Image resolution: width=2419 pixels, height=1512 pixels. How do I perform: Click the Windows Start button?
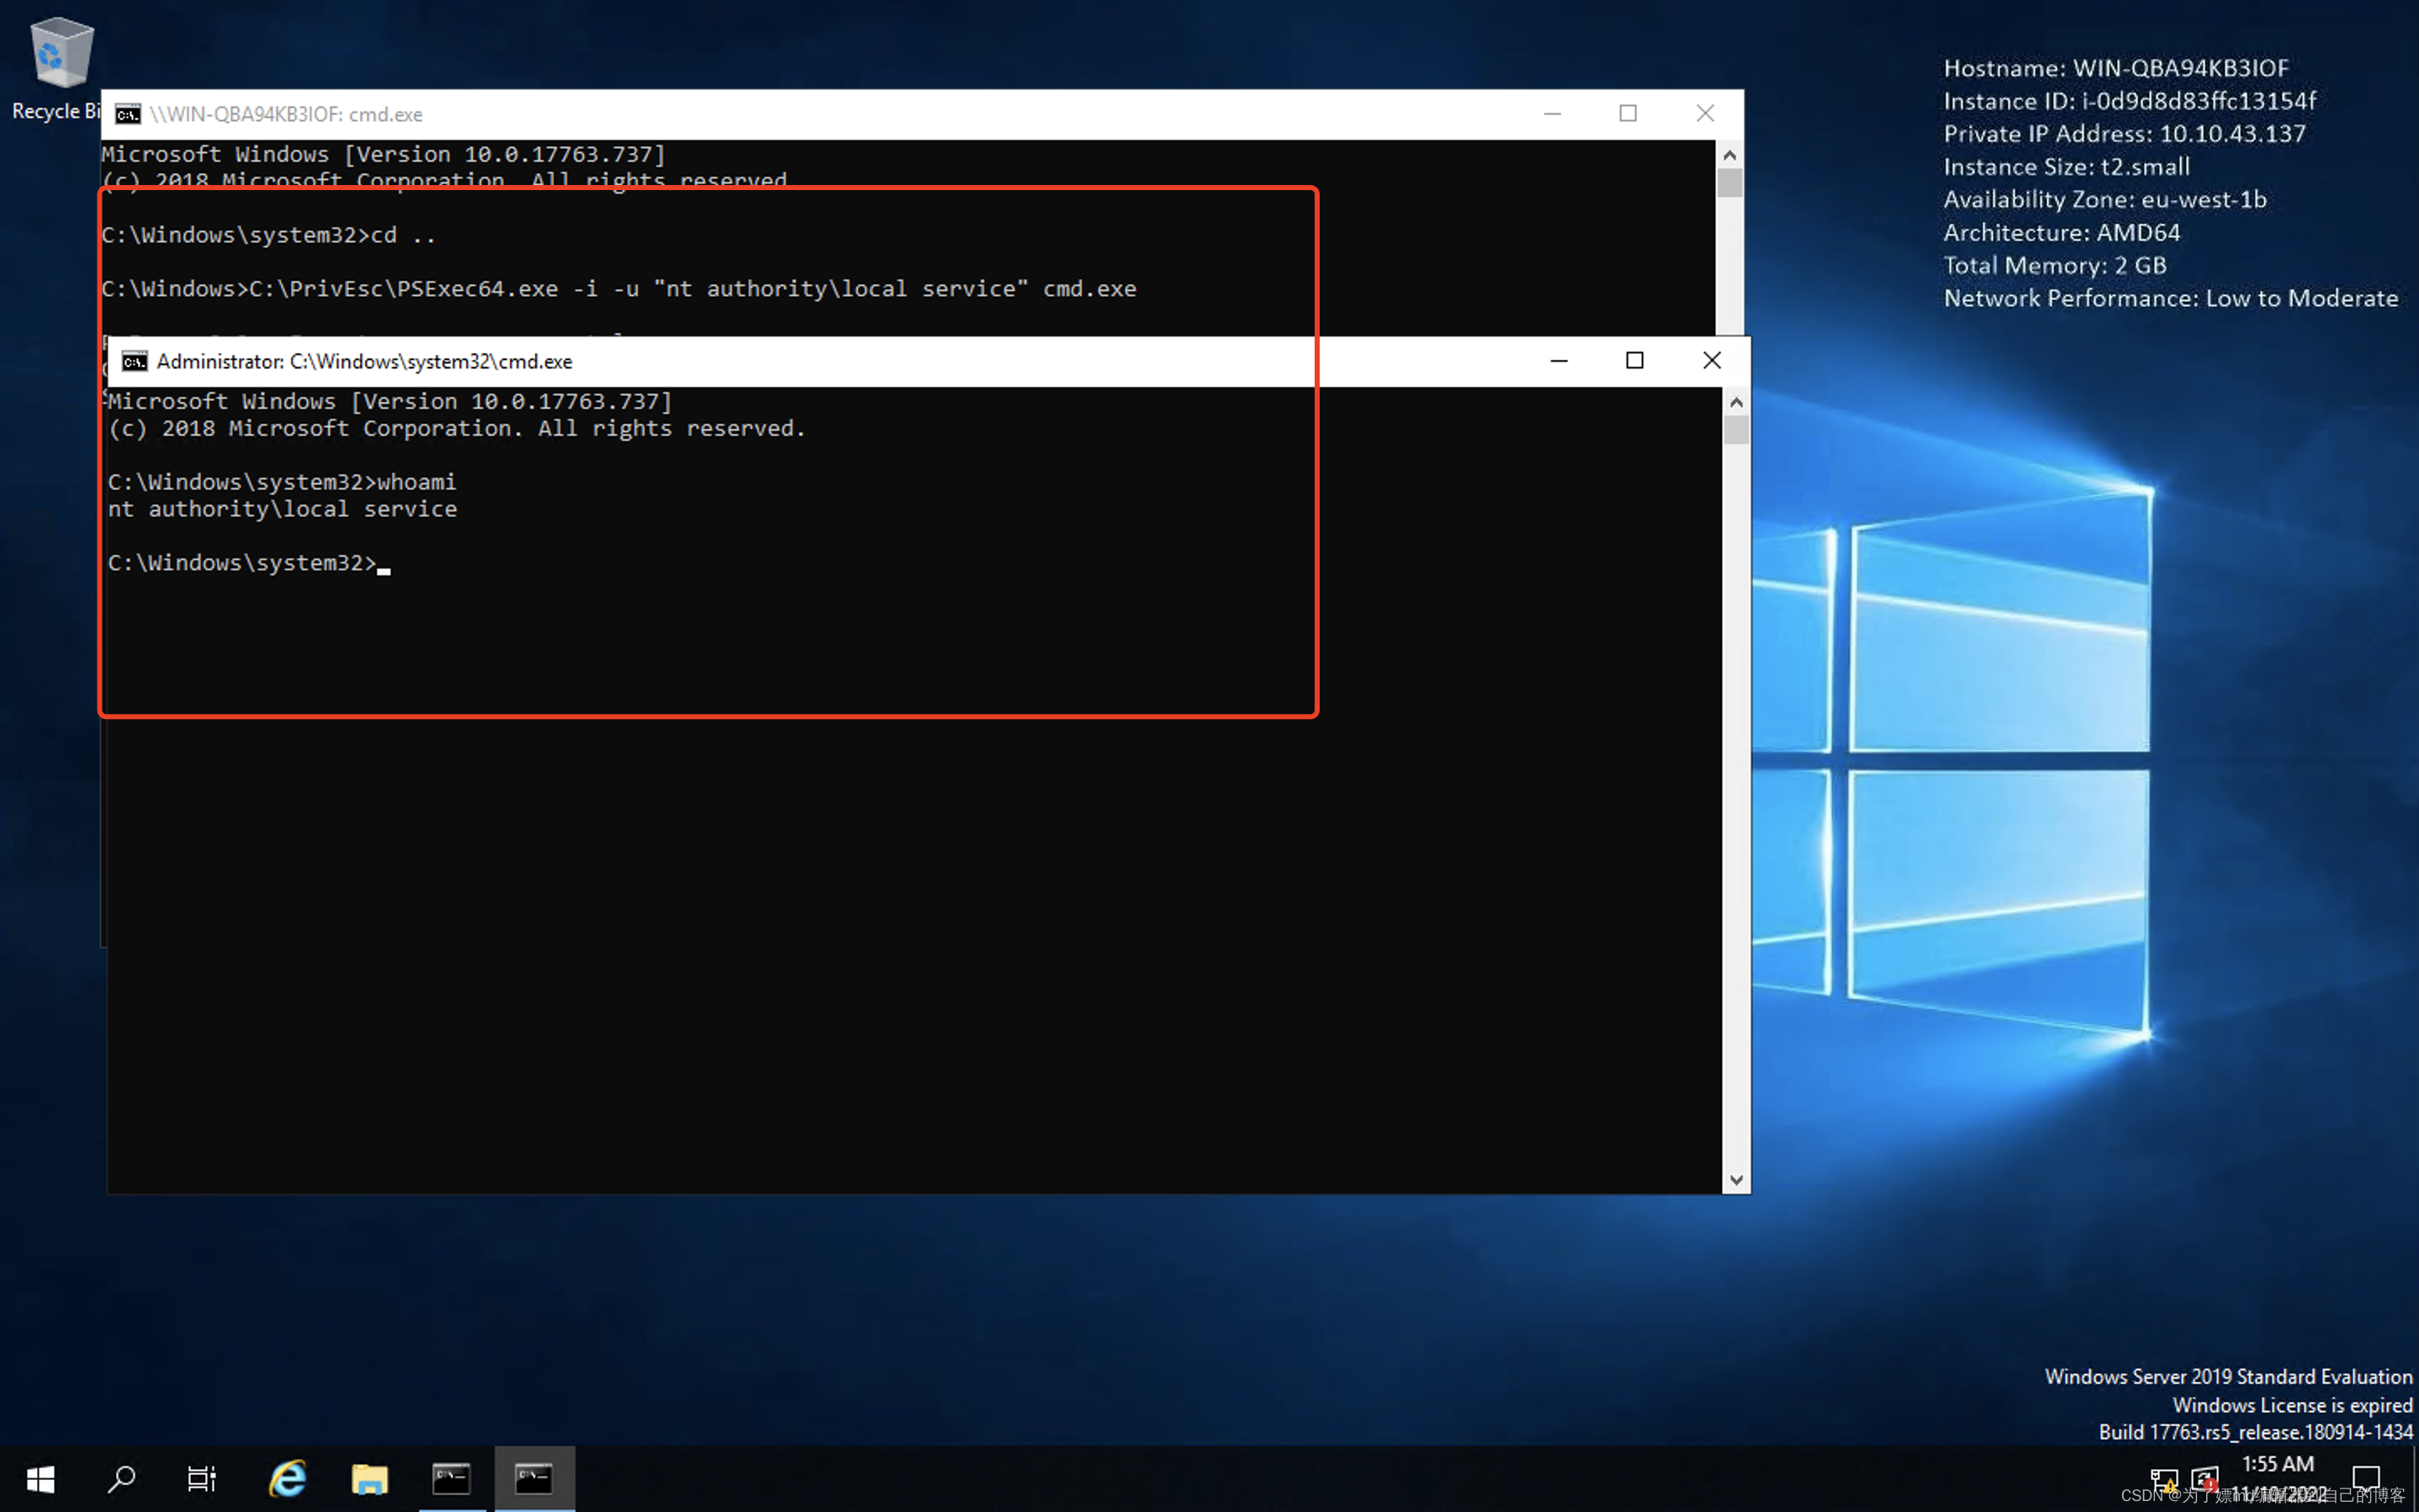click(40, 1478)
